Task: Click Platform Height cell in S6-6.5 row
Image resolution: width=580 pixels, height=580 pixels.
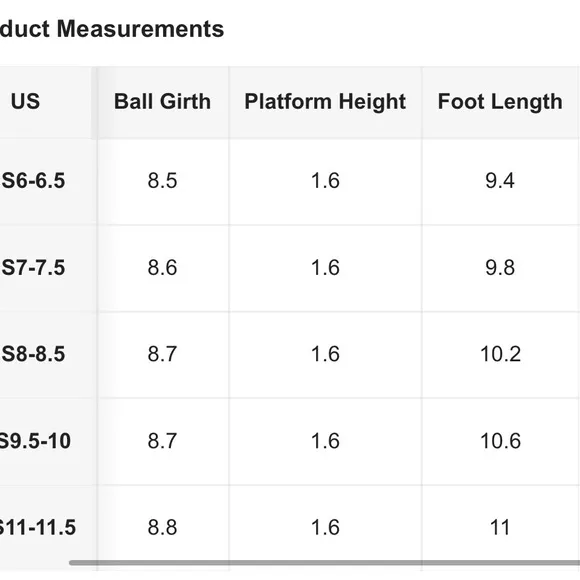Action: [x=325, y=181]
